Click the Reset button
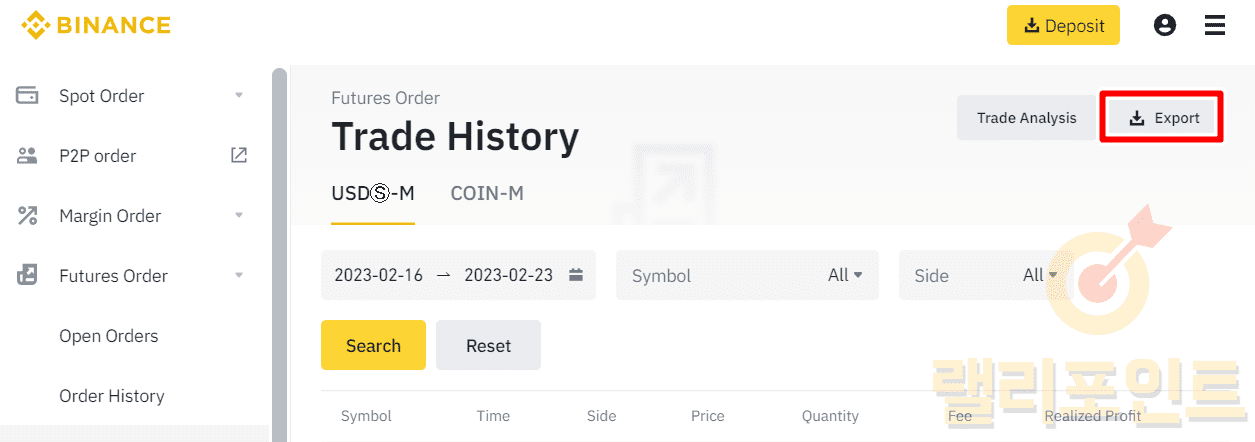 (x=488, y=346)
